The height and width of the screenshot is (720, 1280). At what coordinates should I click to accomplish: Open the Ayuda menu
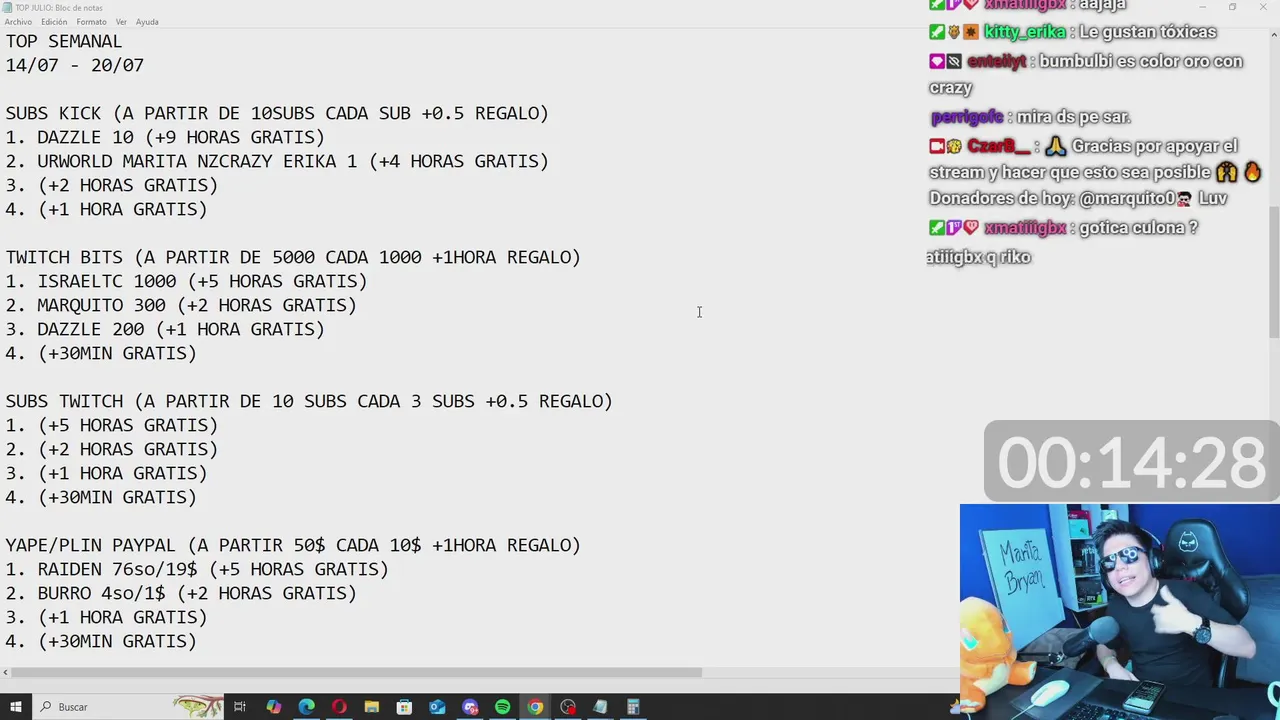(x=147, y=21)
